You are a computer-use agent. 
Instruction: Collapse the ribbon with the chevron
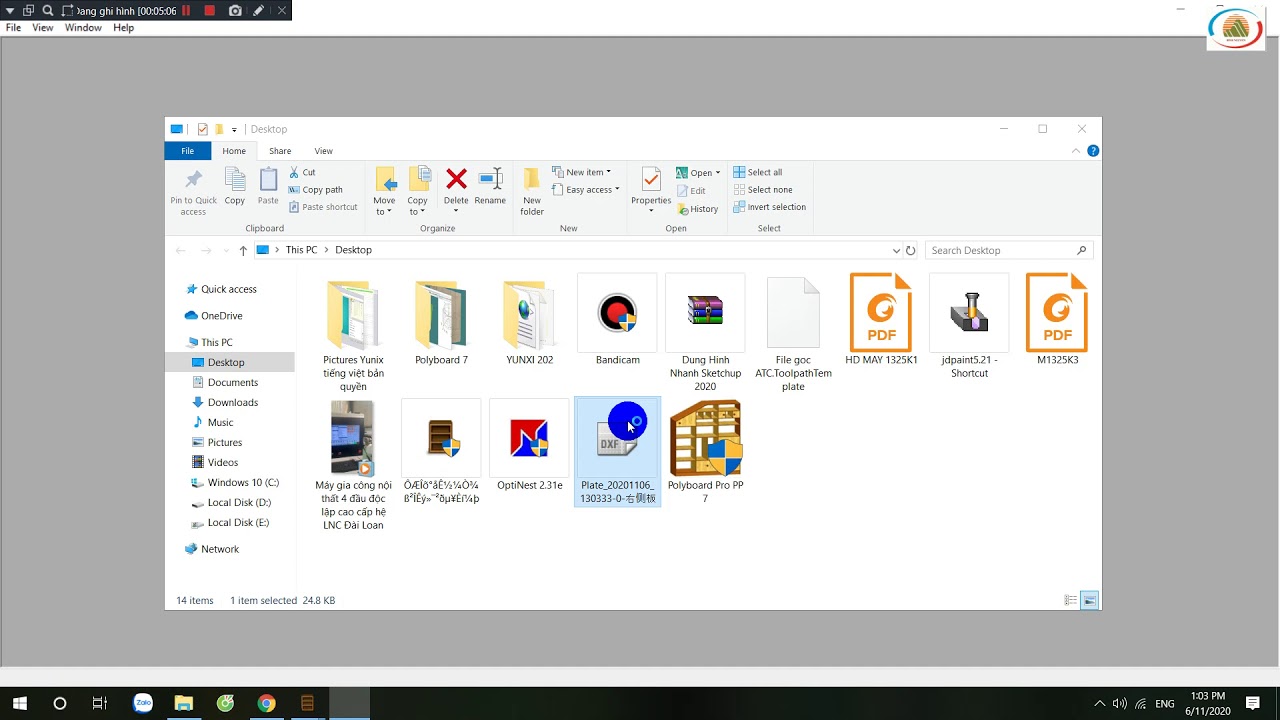1076,151
